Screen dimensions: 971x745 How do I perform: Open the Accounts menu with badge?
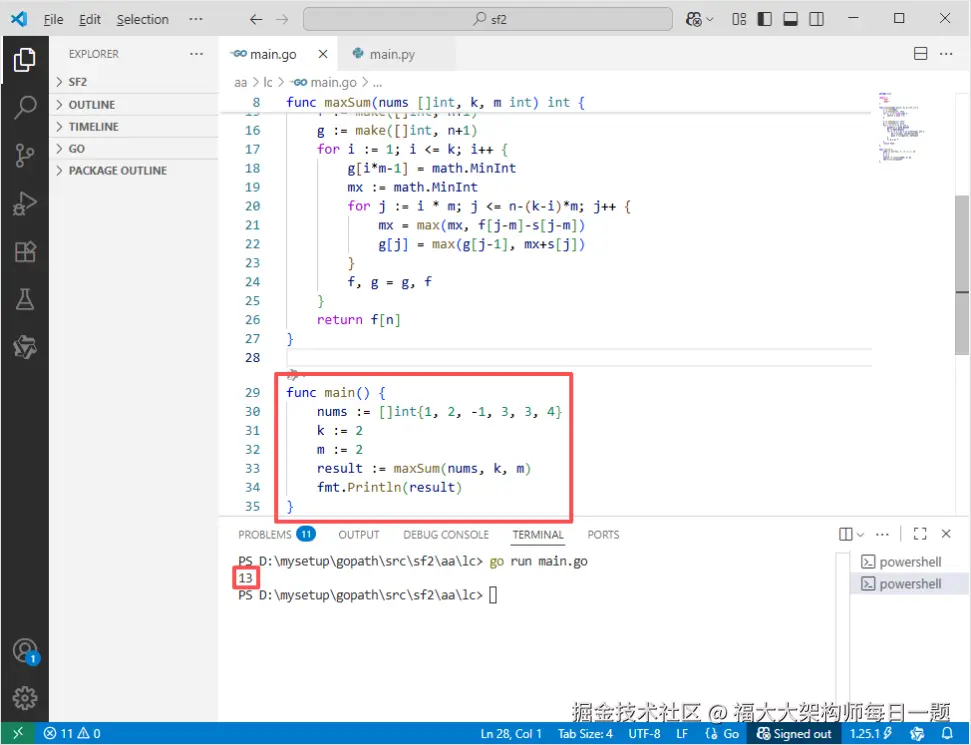tap(25, 651)
